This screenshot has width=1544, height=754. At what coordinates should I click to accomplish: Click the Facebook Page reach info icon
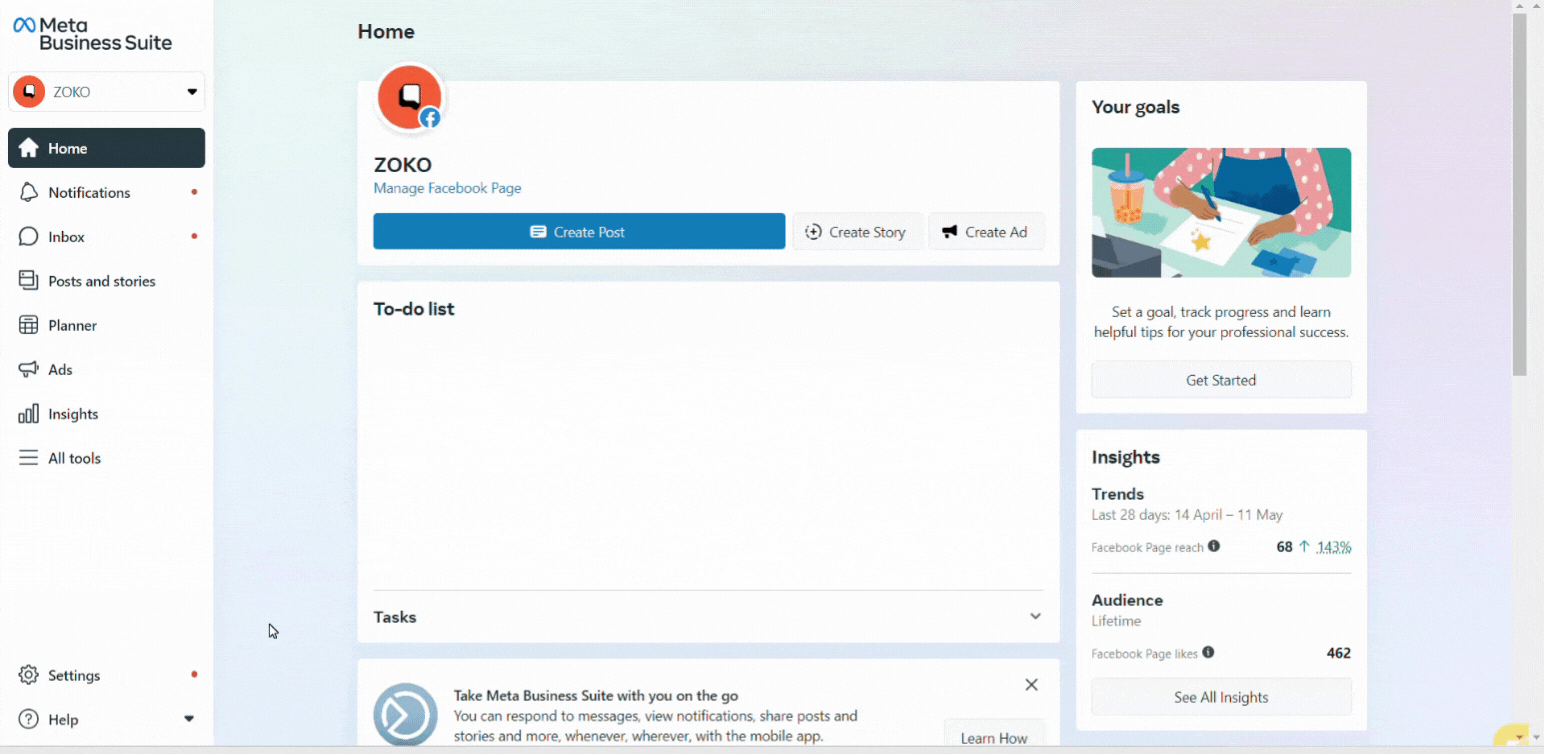pyautogui.click(x=1214, y=546)
